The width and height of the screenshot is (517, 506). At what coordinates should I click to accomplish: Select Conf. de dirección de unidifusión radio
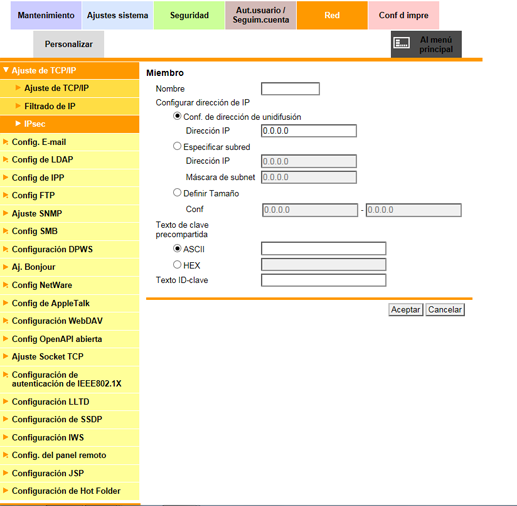[177, 116]
